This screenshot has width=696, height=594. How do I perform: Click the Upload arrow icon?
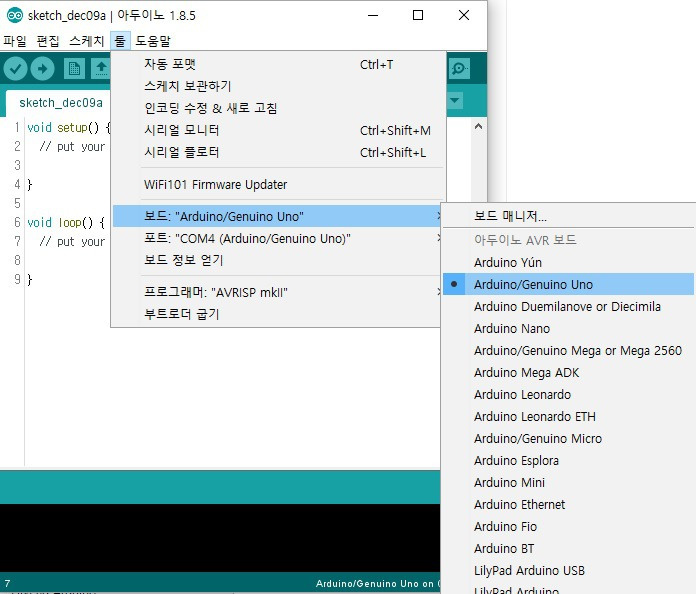42,68
